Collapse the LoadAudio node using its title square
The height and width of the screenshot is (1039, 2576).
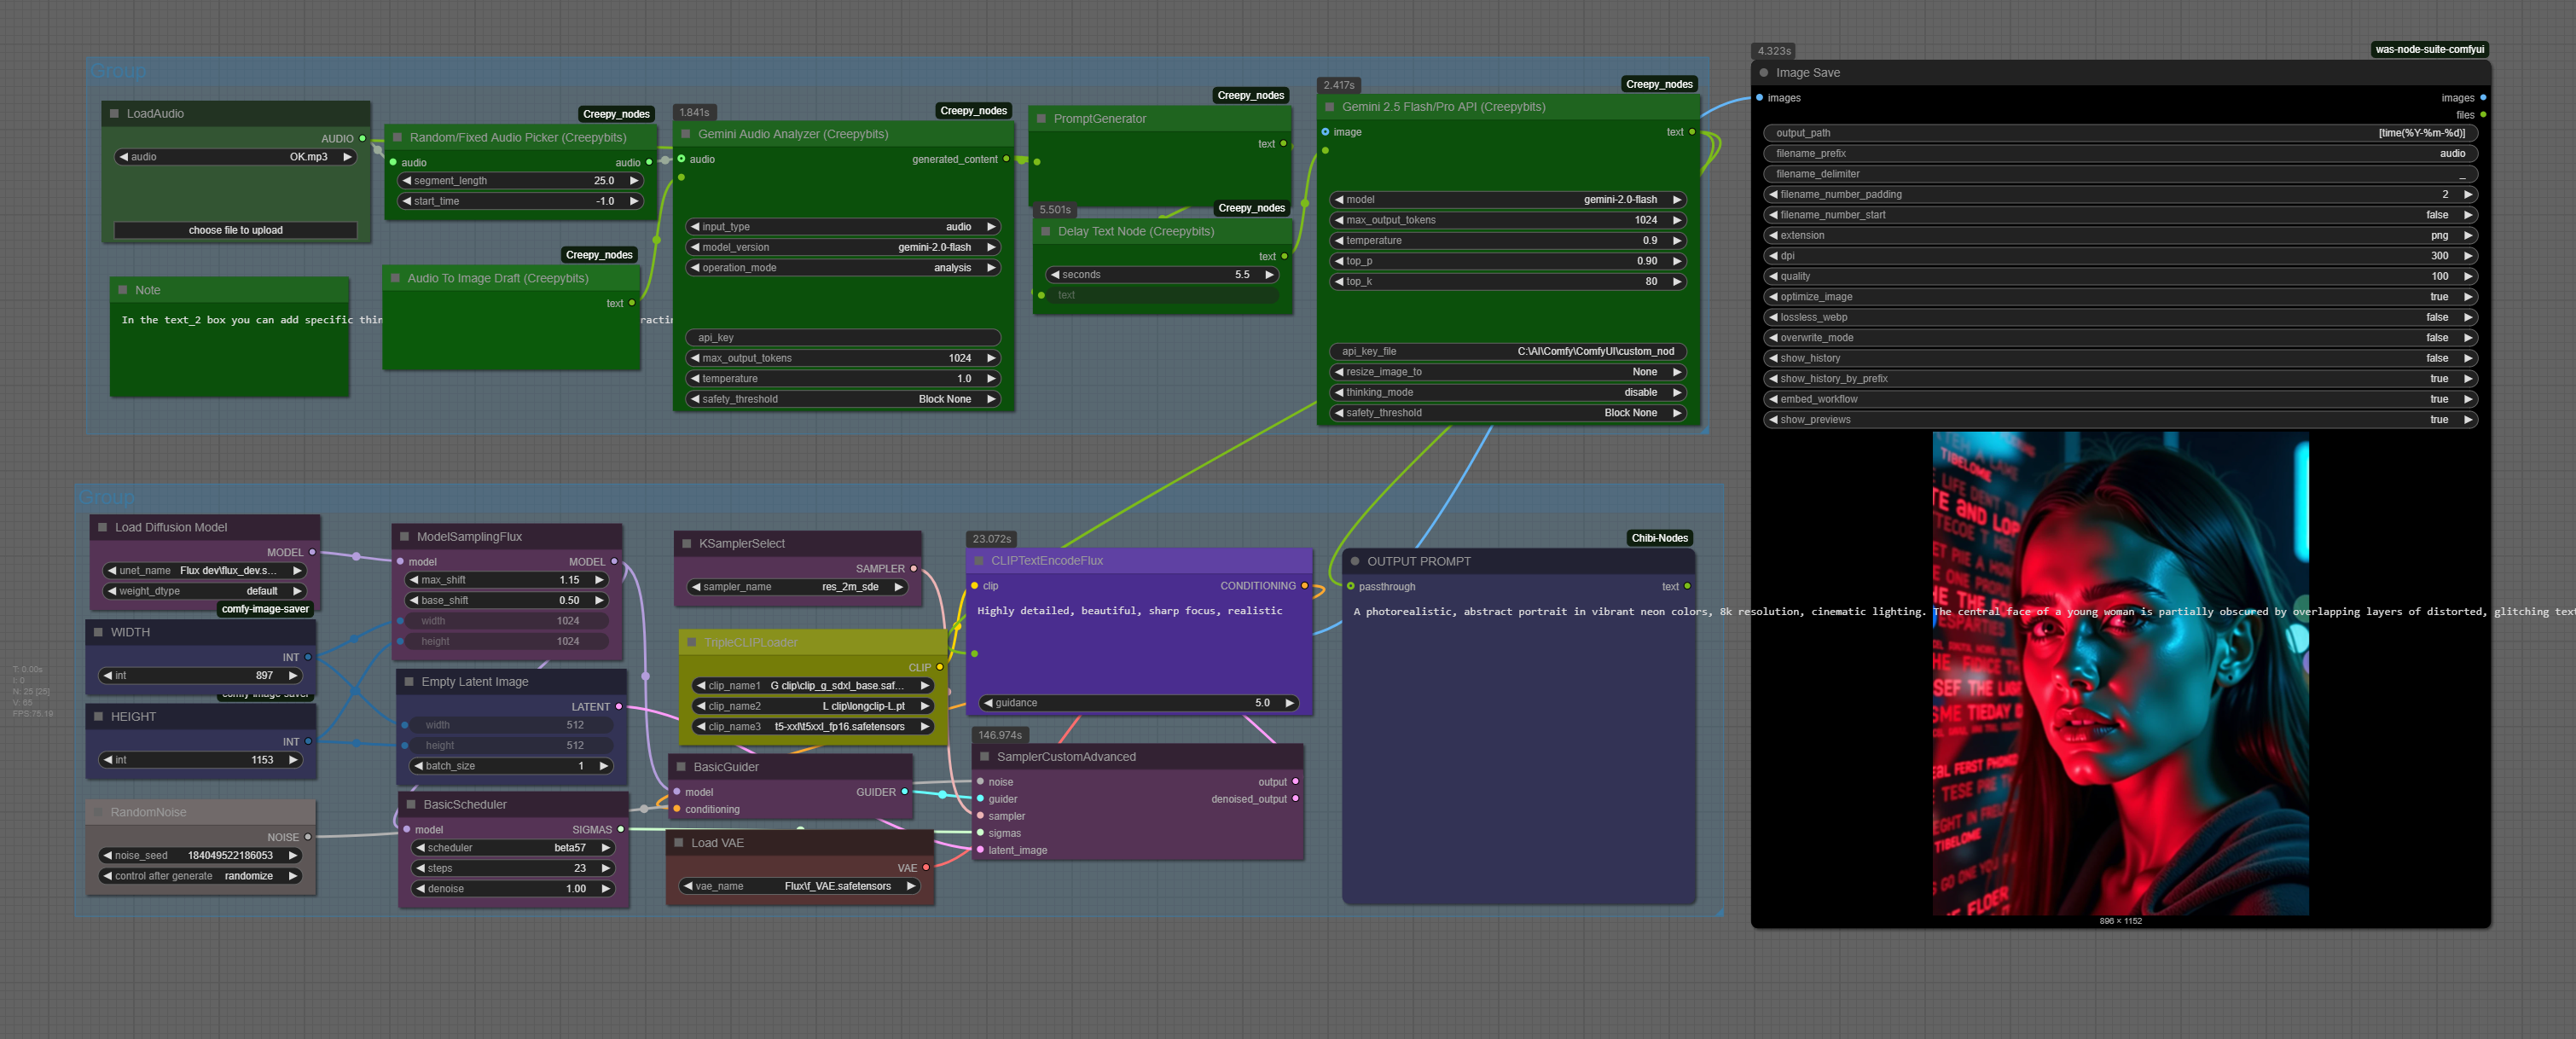click(x=114, y=114)
